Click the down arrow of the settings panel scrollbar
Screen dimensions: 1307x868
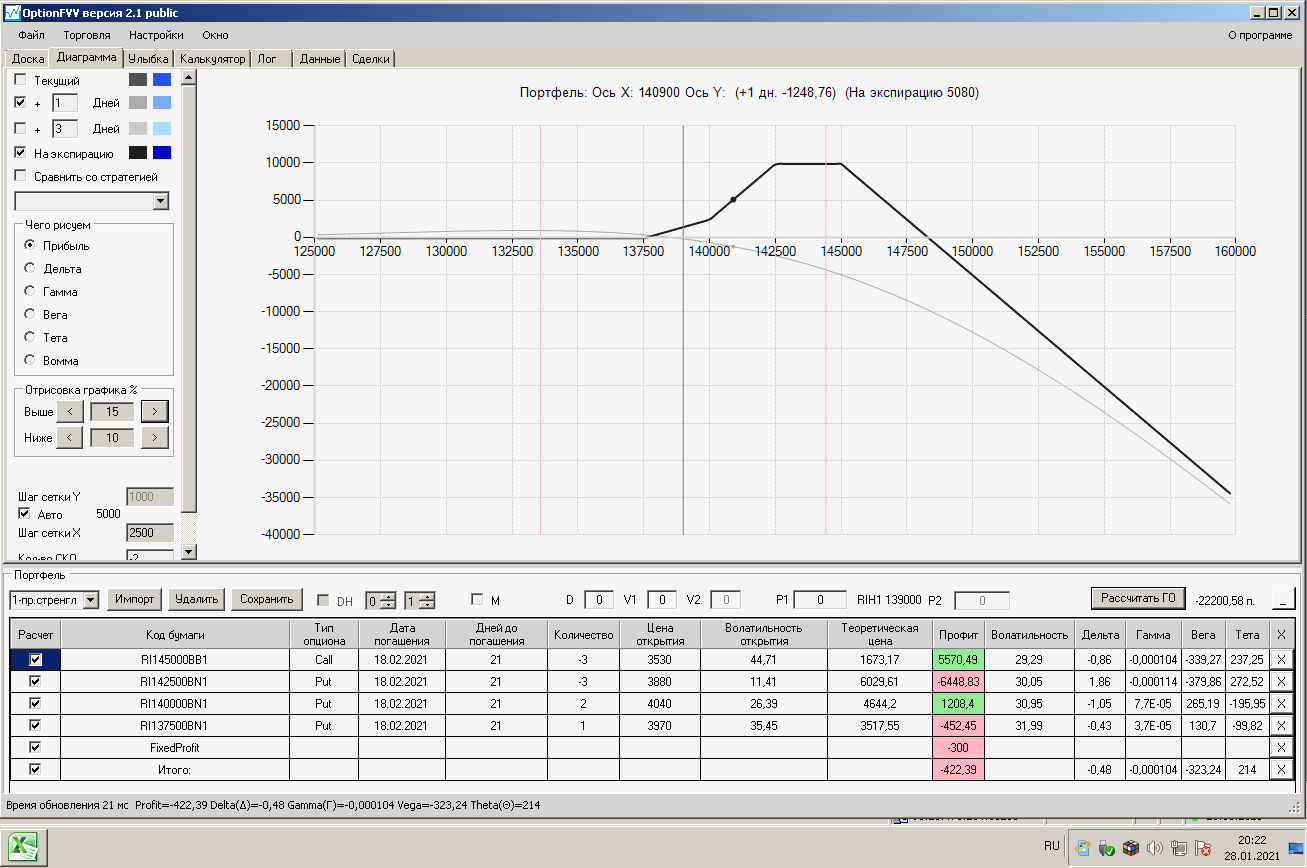(x=189, y=551)
